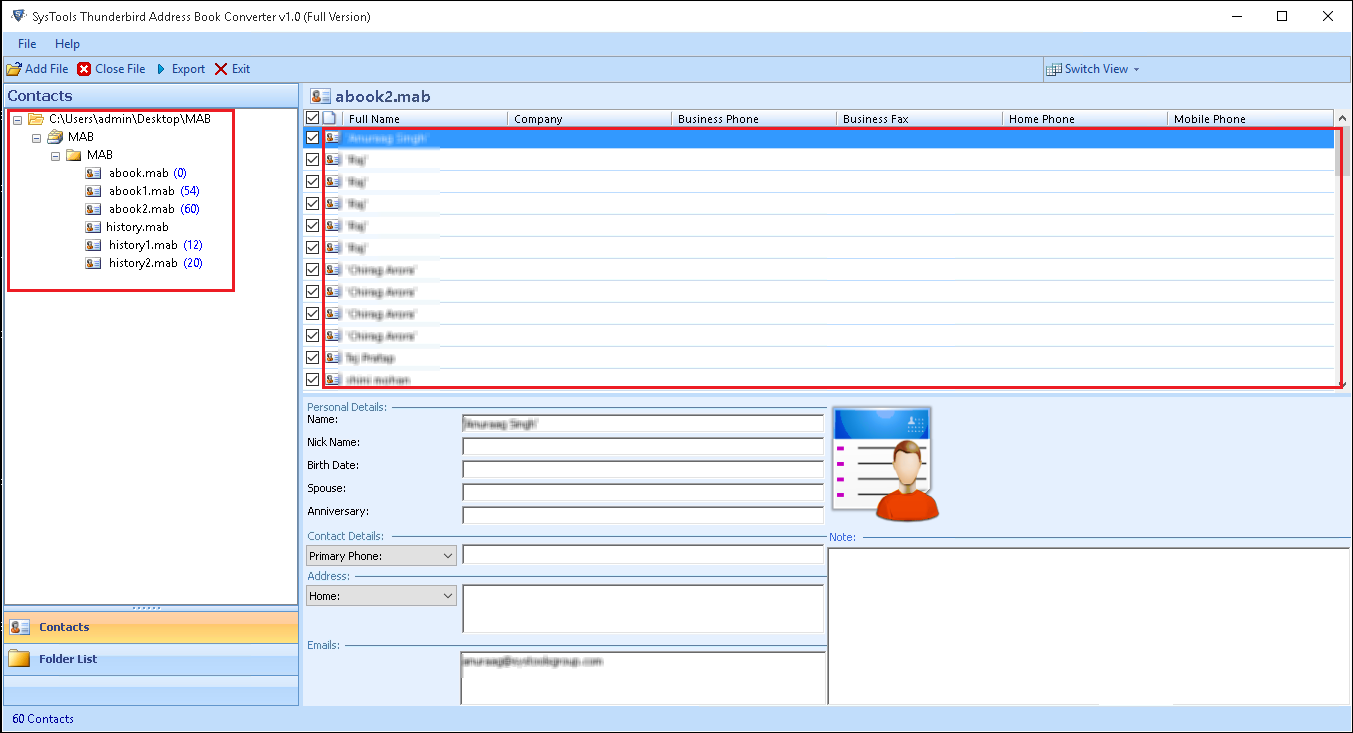The image size is (1353, 733).
Task: Open the File menu
Action: (27, 44)
